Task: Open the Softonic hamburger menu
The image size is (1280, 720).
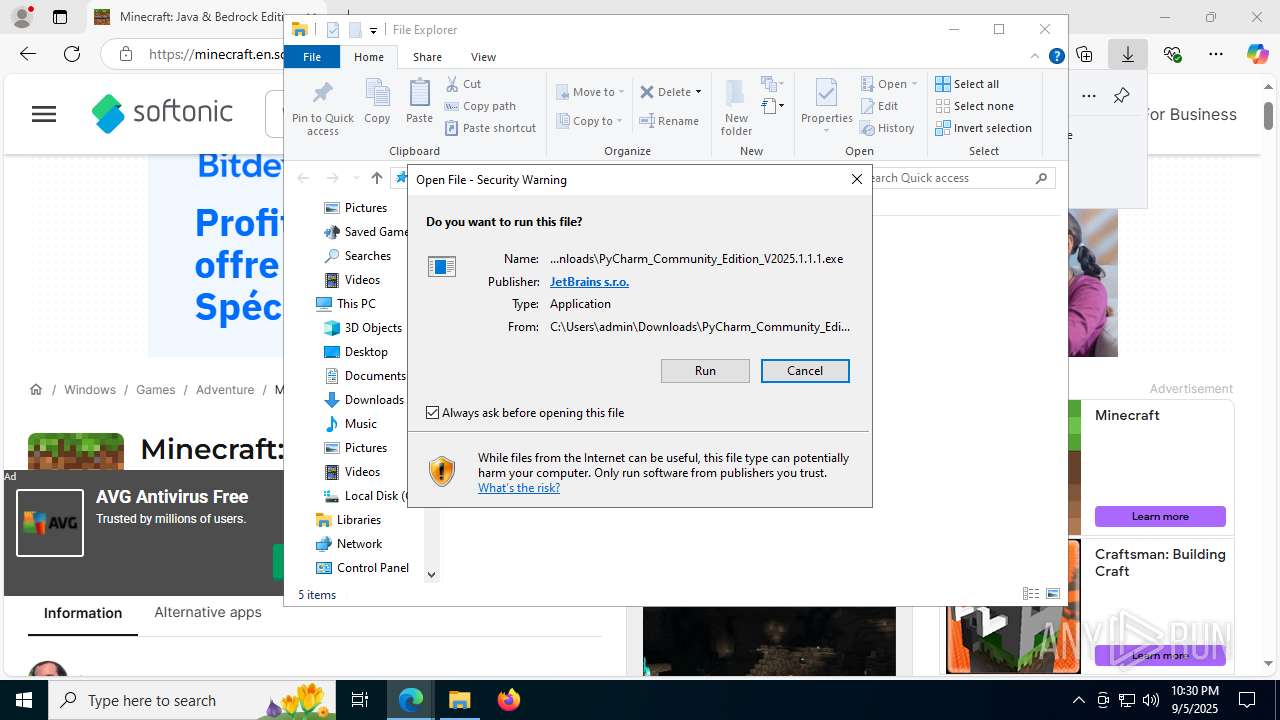Action: tap(44, 114)
